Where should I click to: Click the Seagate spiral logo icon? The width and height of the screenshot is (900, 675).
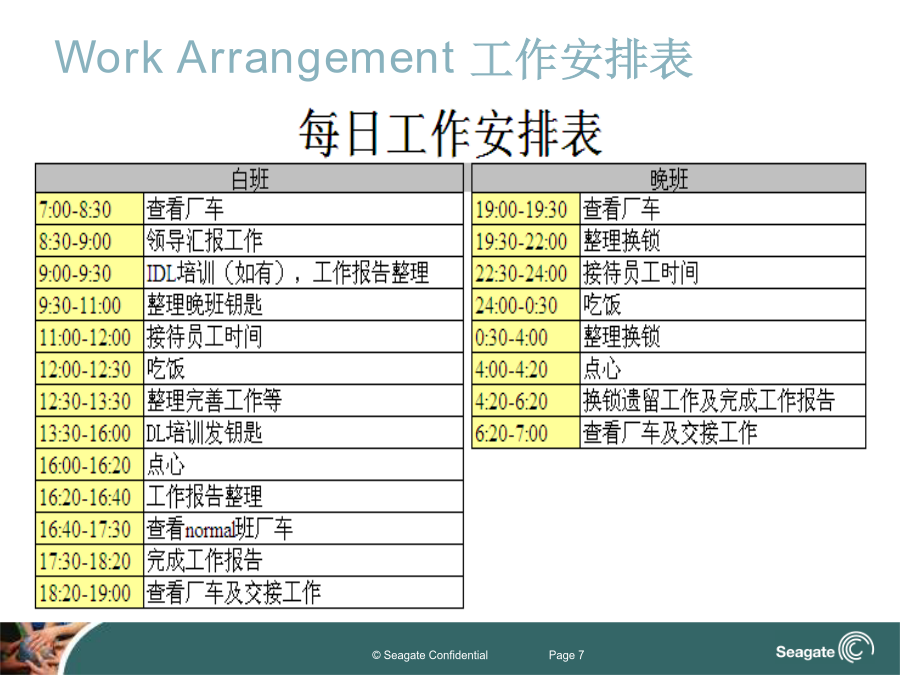(x=856, y=648)
